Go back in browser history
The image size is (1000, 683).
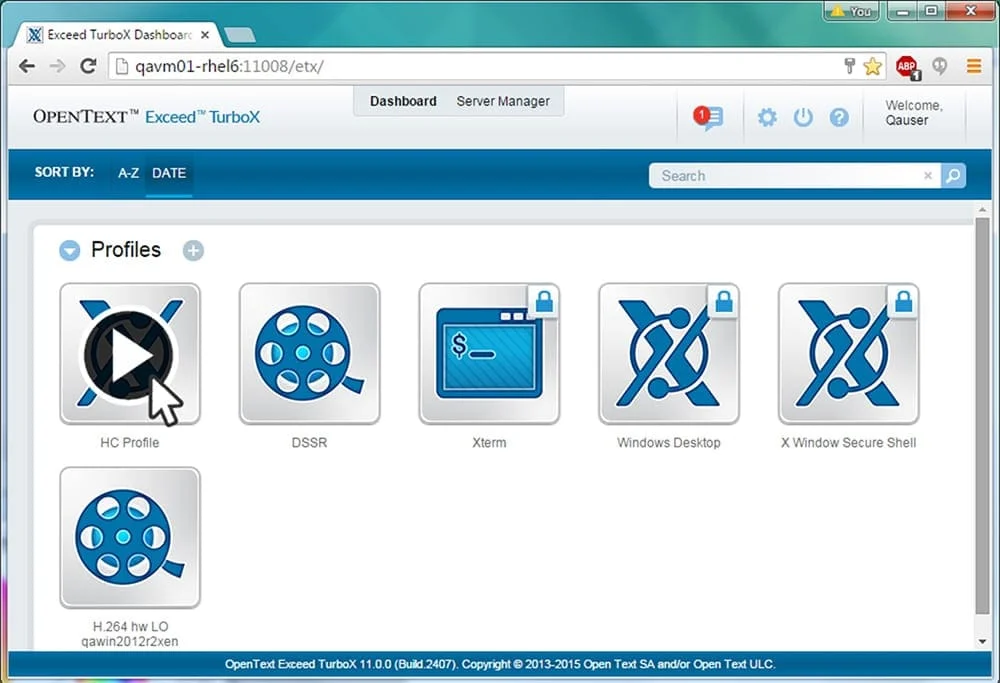27,66
